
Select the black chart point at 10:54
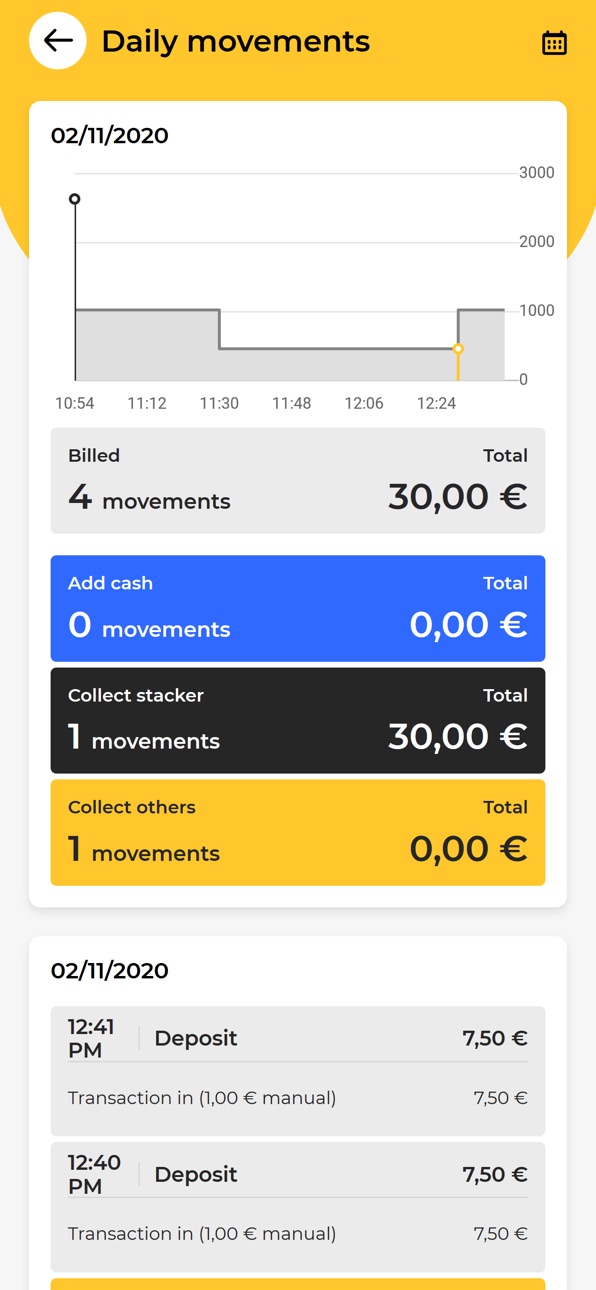[x=75, y=199]
